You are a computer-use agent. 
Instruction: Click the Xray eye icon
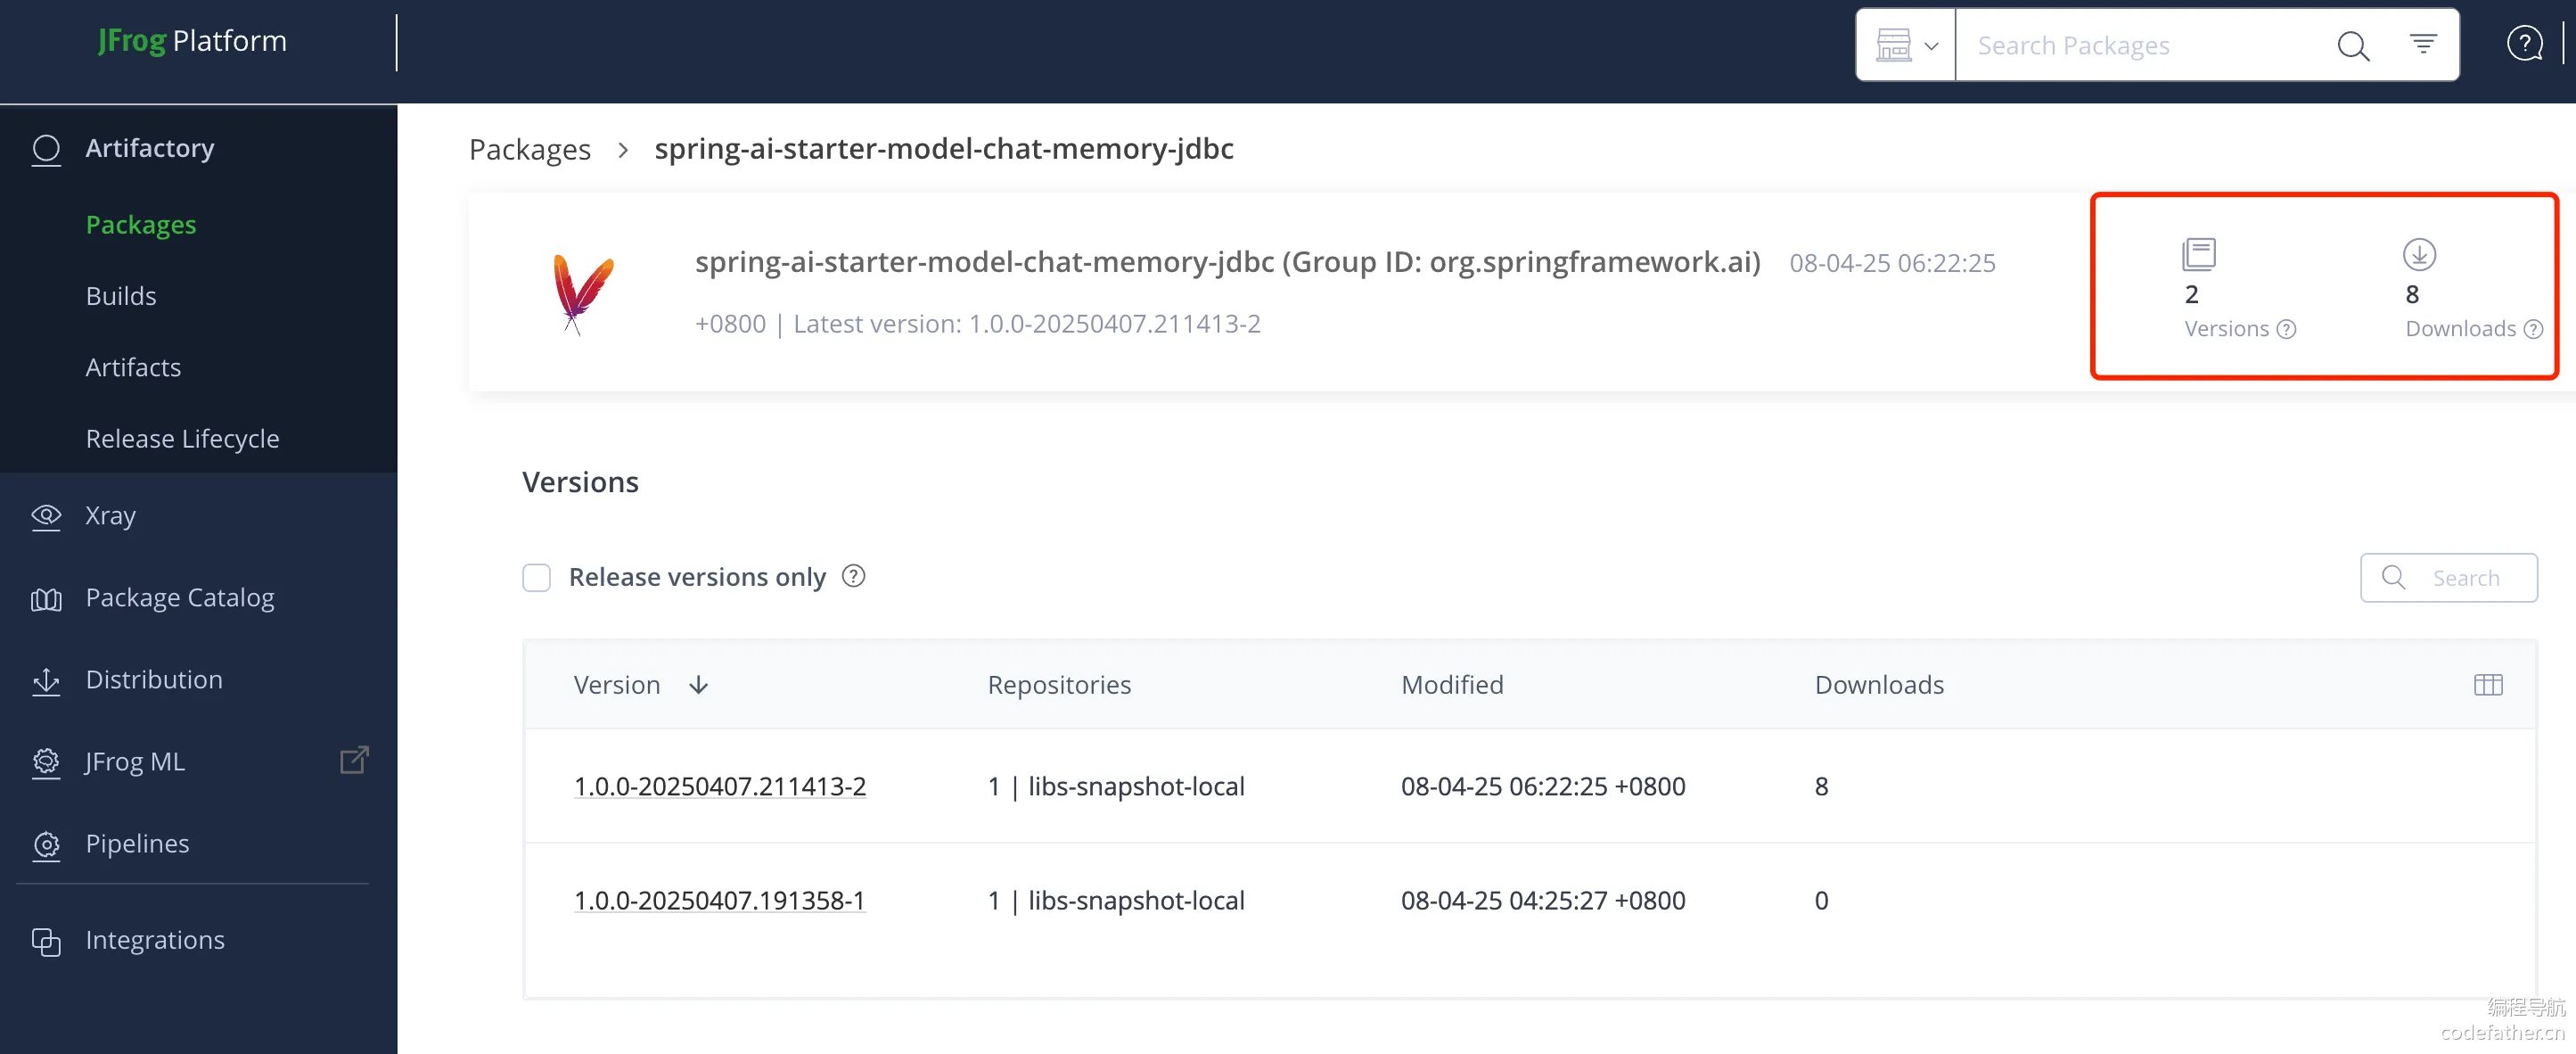pos(46,517)
